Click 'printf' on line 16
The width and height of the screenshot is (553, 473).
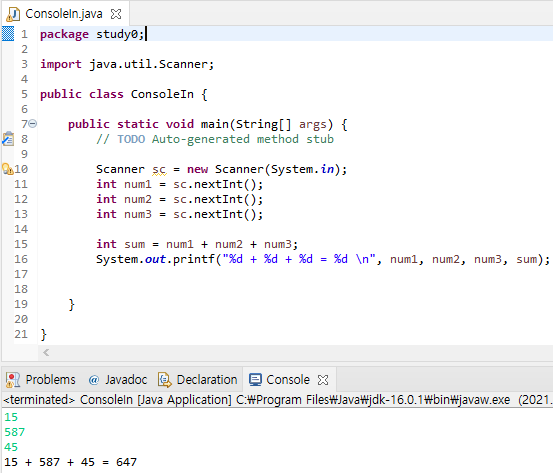pos(194,259)
